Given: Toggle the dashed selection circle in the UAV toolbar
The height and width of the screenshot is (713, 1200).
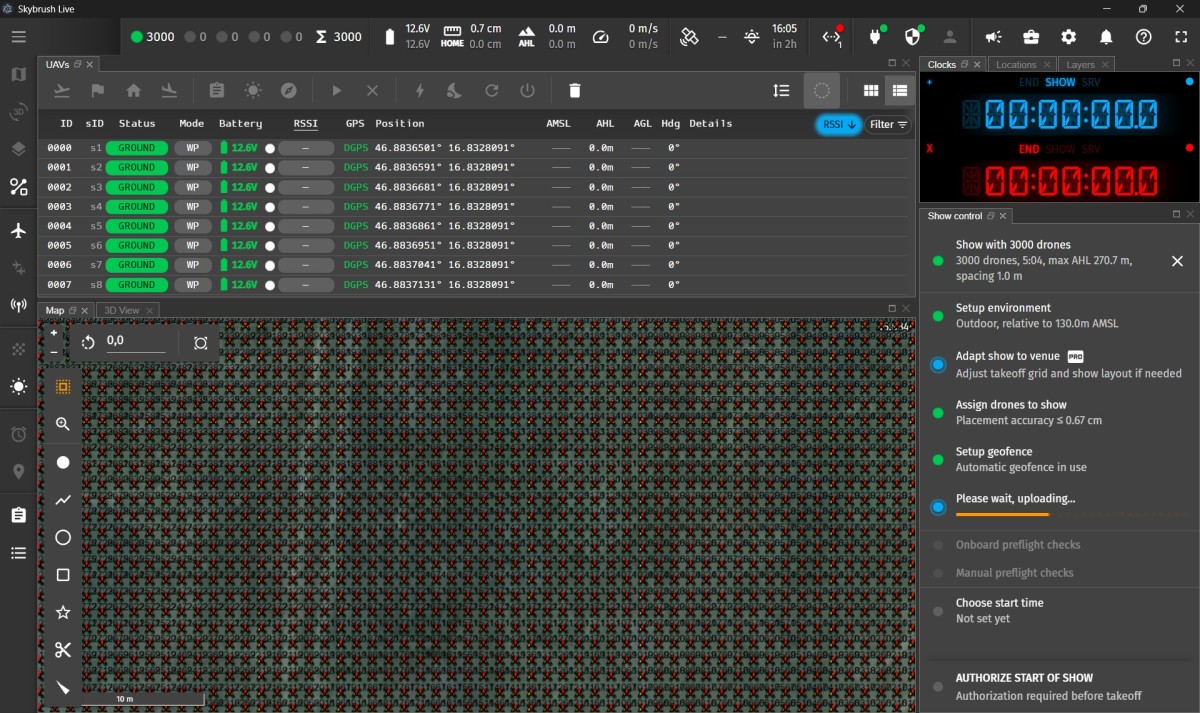Looking at the screenshot, I should click(821, 90).
